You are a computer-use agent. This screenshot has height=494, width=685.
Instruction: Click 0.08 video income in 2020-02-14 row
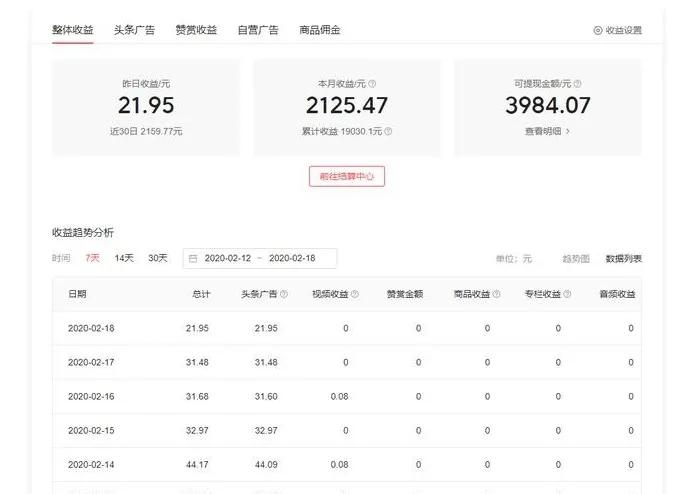(339, 464)
